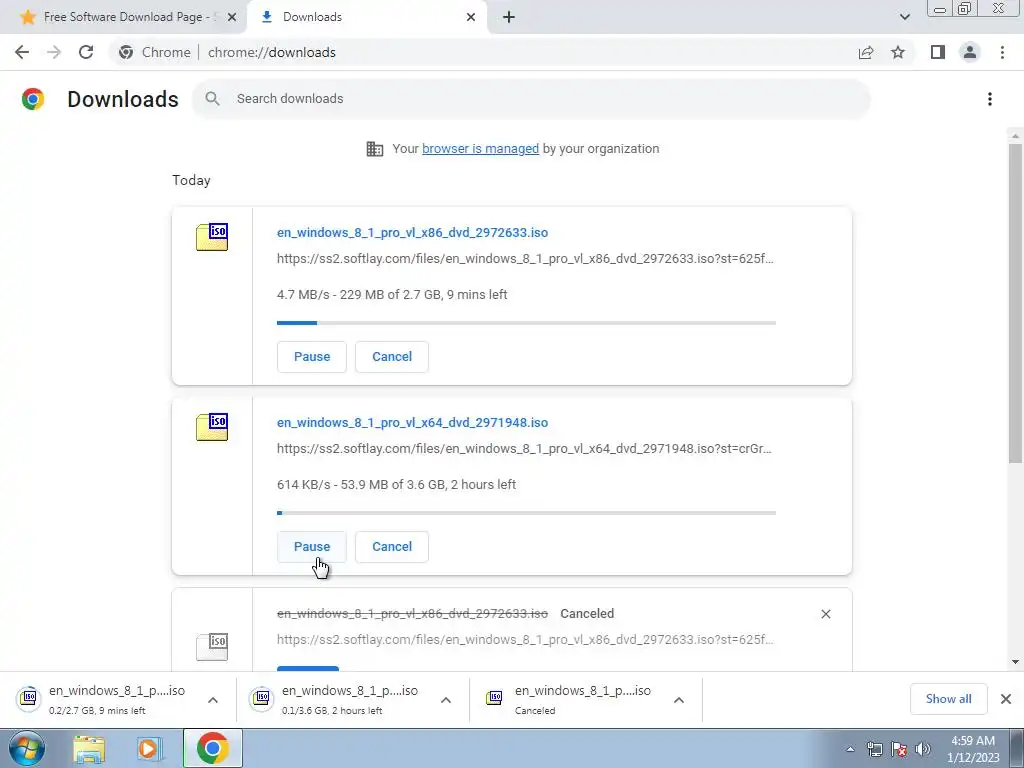Open Windows Media Player from taskbar
Image resolution: width=1024 pixels, height=768 pixels.
click(150, 748)
